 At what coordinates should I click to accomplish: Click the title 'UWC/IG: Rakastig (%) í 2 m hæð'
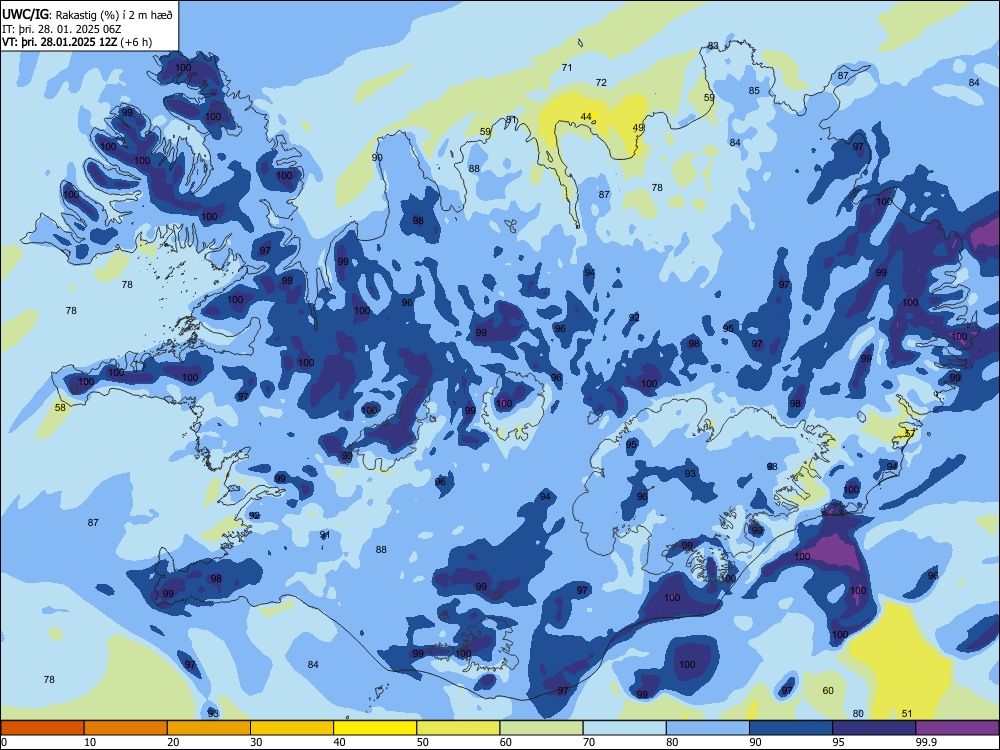tap(87, 13)
